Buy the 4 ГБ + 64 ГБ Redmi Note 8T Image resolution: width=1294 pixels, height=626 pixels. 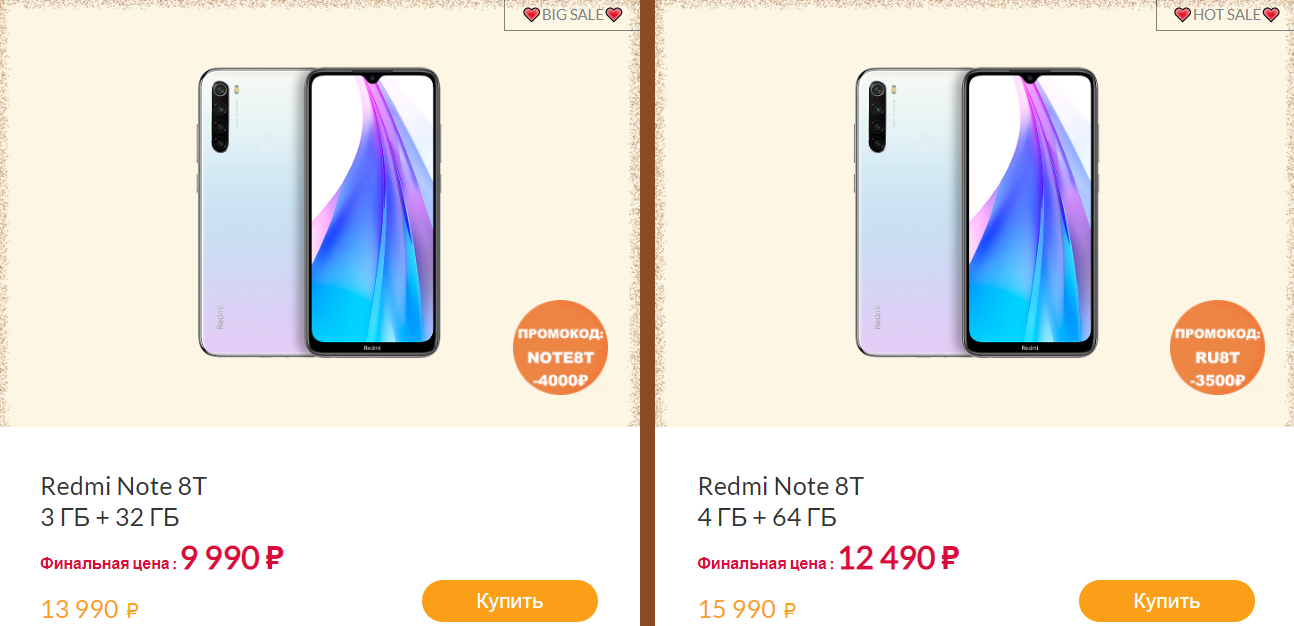[1167, 601]
